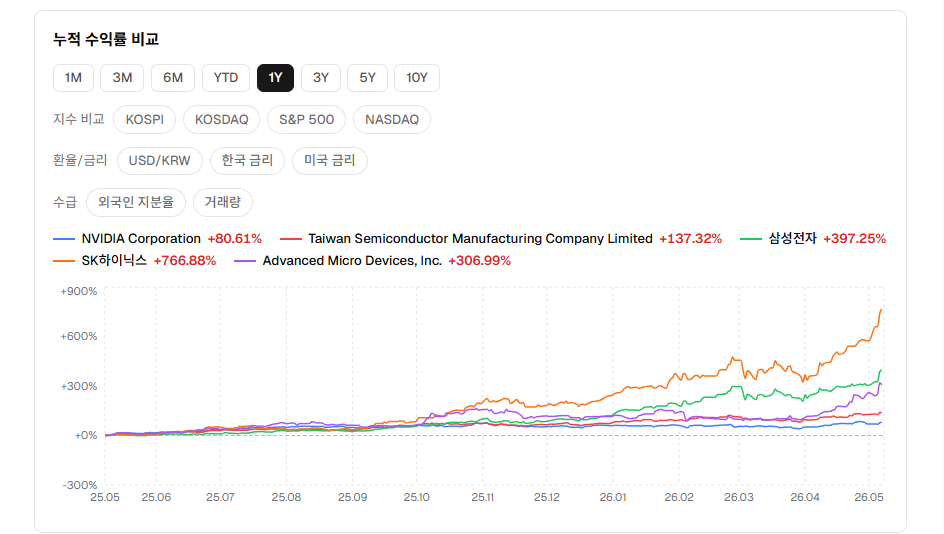The width and height of the screenshot is (944, 534).
Task: Switch chart range to 5Y
Action: click(367, 78)
